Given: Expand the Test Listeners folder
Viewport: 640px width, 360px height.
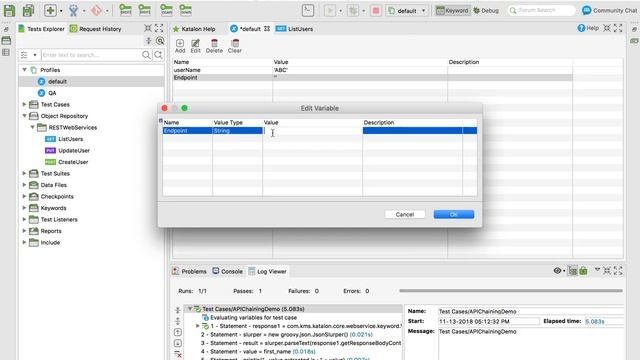Looking at the screenshot, I should point(24,219).
